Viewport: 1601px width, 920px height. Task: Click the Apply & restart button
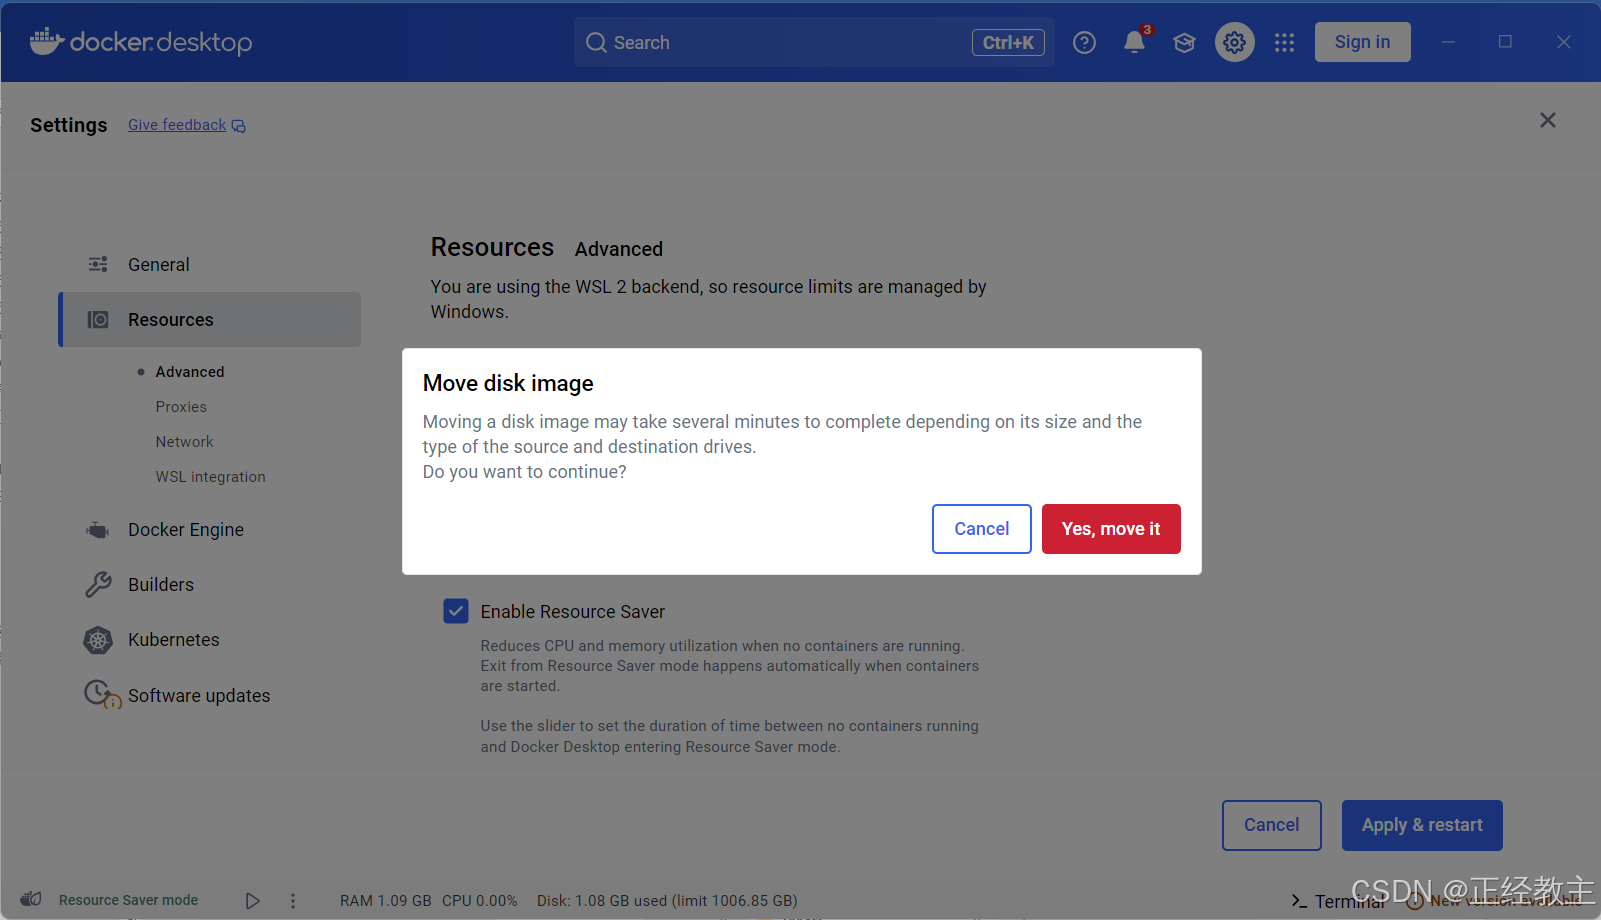click(x=1422, y=825)
